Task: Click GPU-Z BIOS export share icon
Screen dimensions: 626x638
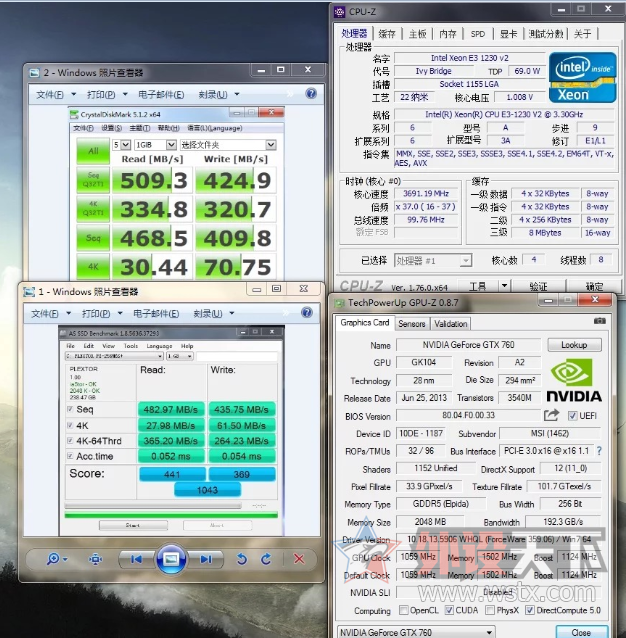Action: click(x=551, y=415)
